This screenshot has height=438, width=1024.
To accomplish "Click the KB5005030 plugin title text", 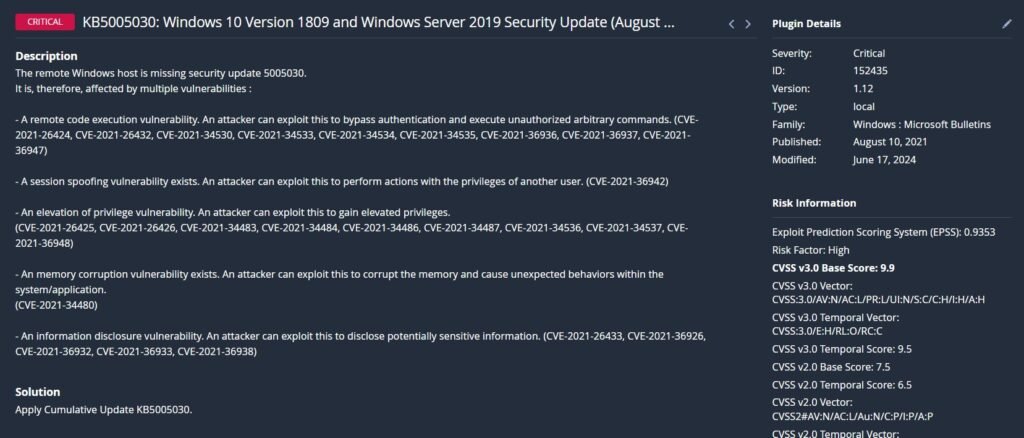I will click(378, 22).
